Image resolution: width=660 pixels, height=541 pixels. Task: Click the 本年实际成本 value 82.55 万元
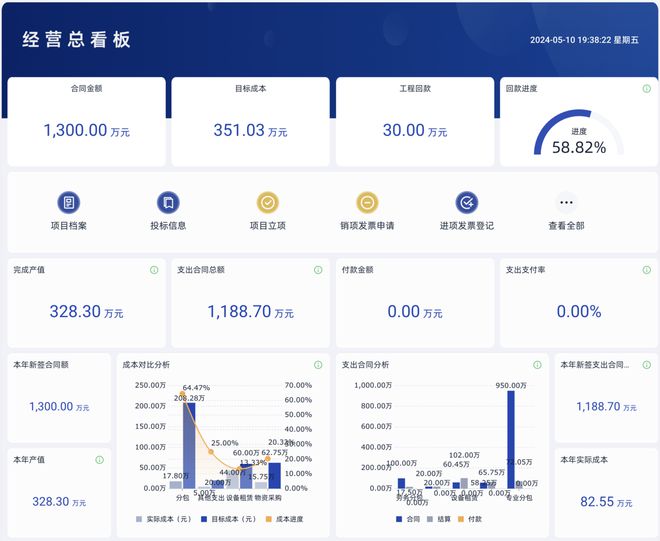tap(606, 502)
